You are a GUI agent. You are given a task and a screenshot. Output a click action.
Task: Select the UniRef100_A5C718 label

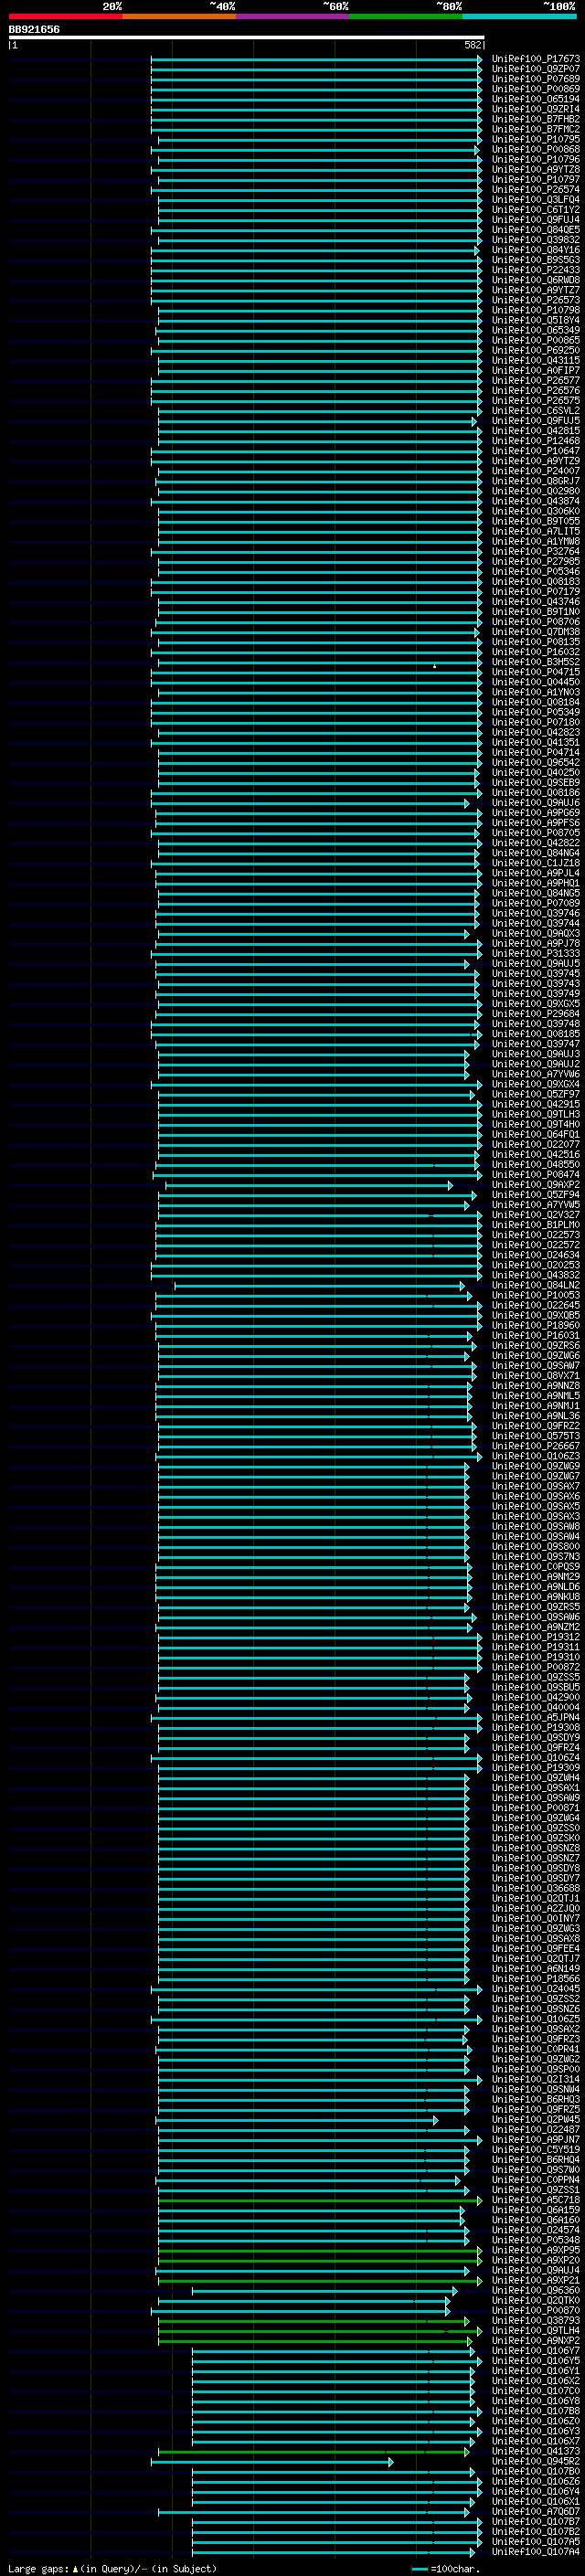click(535, 2200)
